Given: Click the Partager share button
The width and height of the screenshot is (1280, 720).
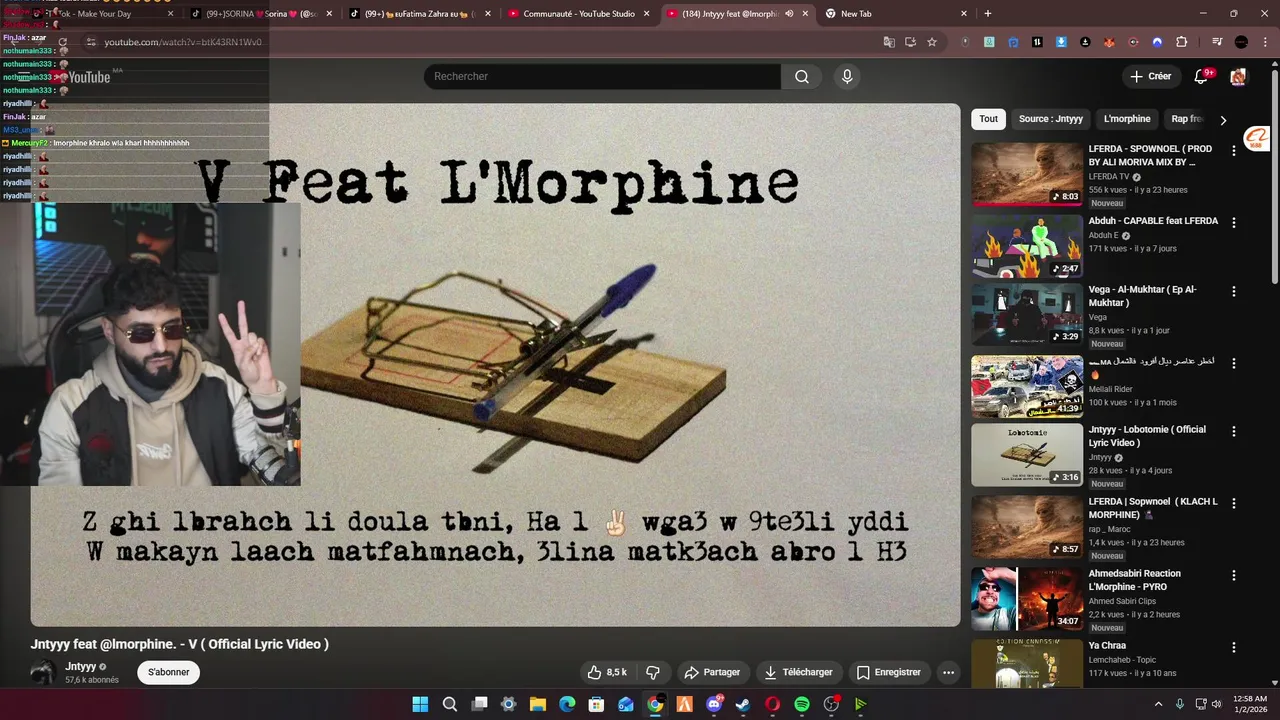Looking at the screenshot, I should (712, 672).
